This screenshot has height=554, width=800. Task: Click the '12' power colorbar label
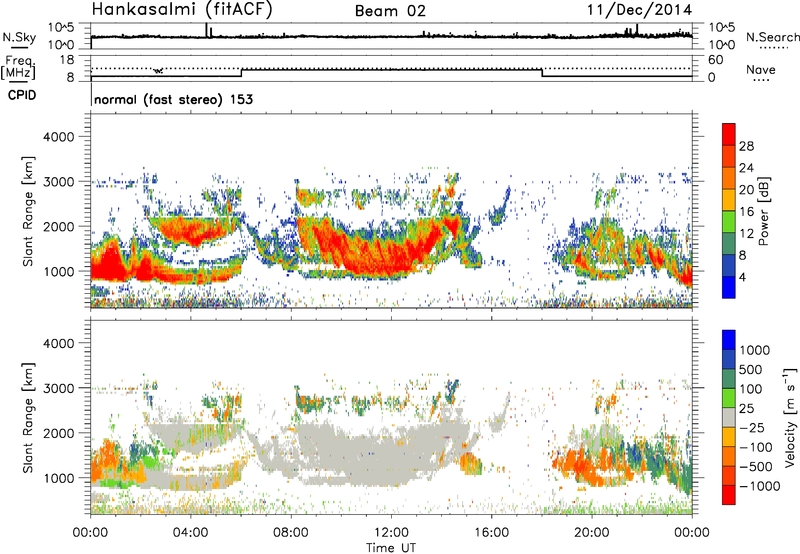click(x=746, y=234)
